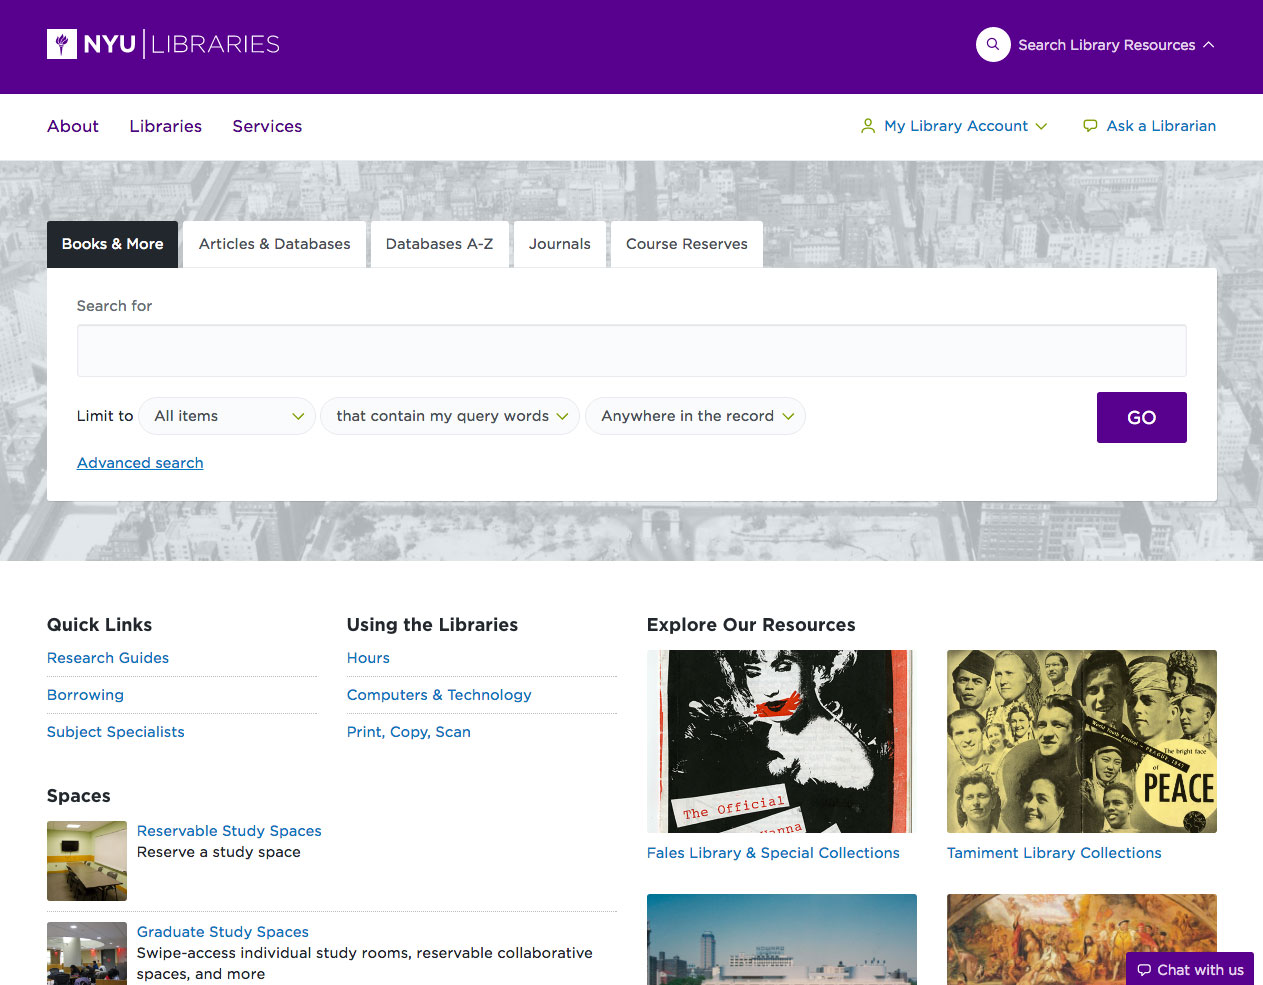Open the All items limit dropdown
Viewport: 1263px width, 985px height.
[228, 416]
